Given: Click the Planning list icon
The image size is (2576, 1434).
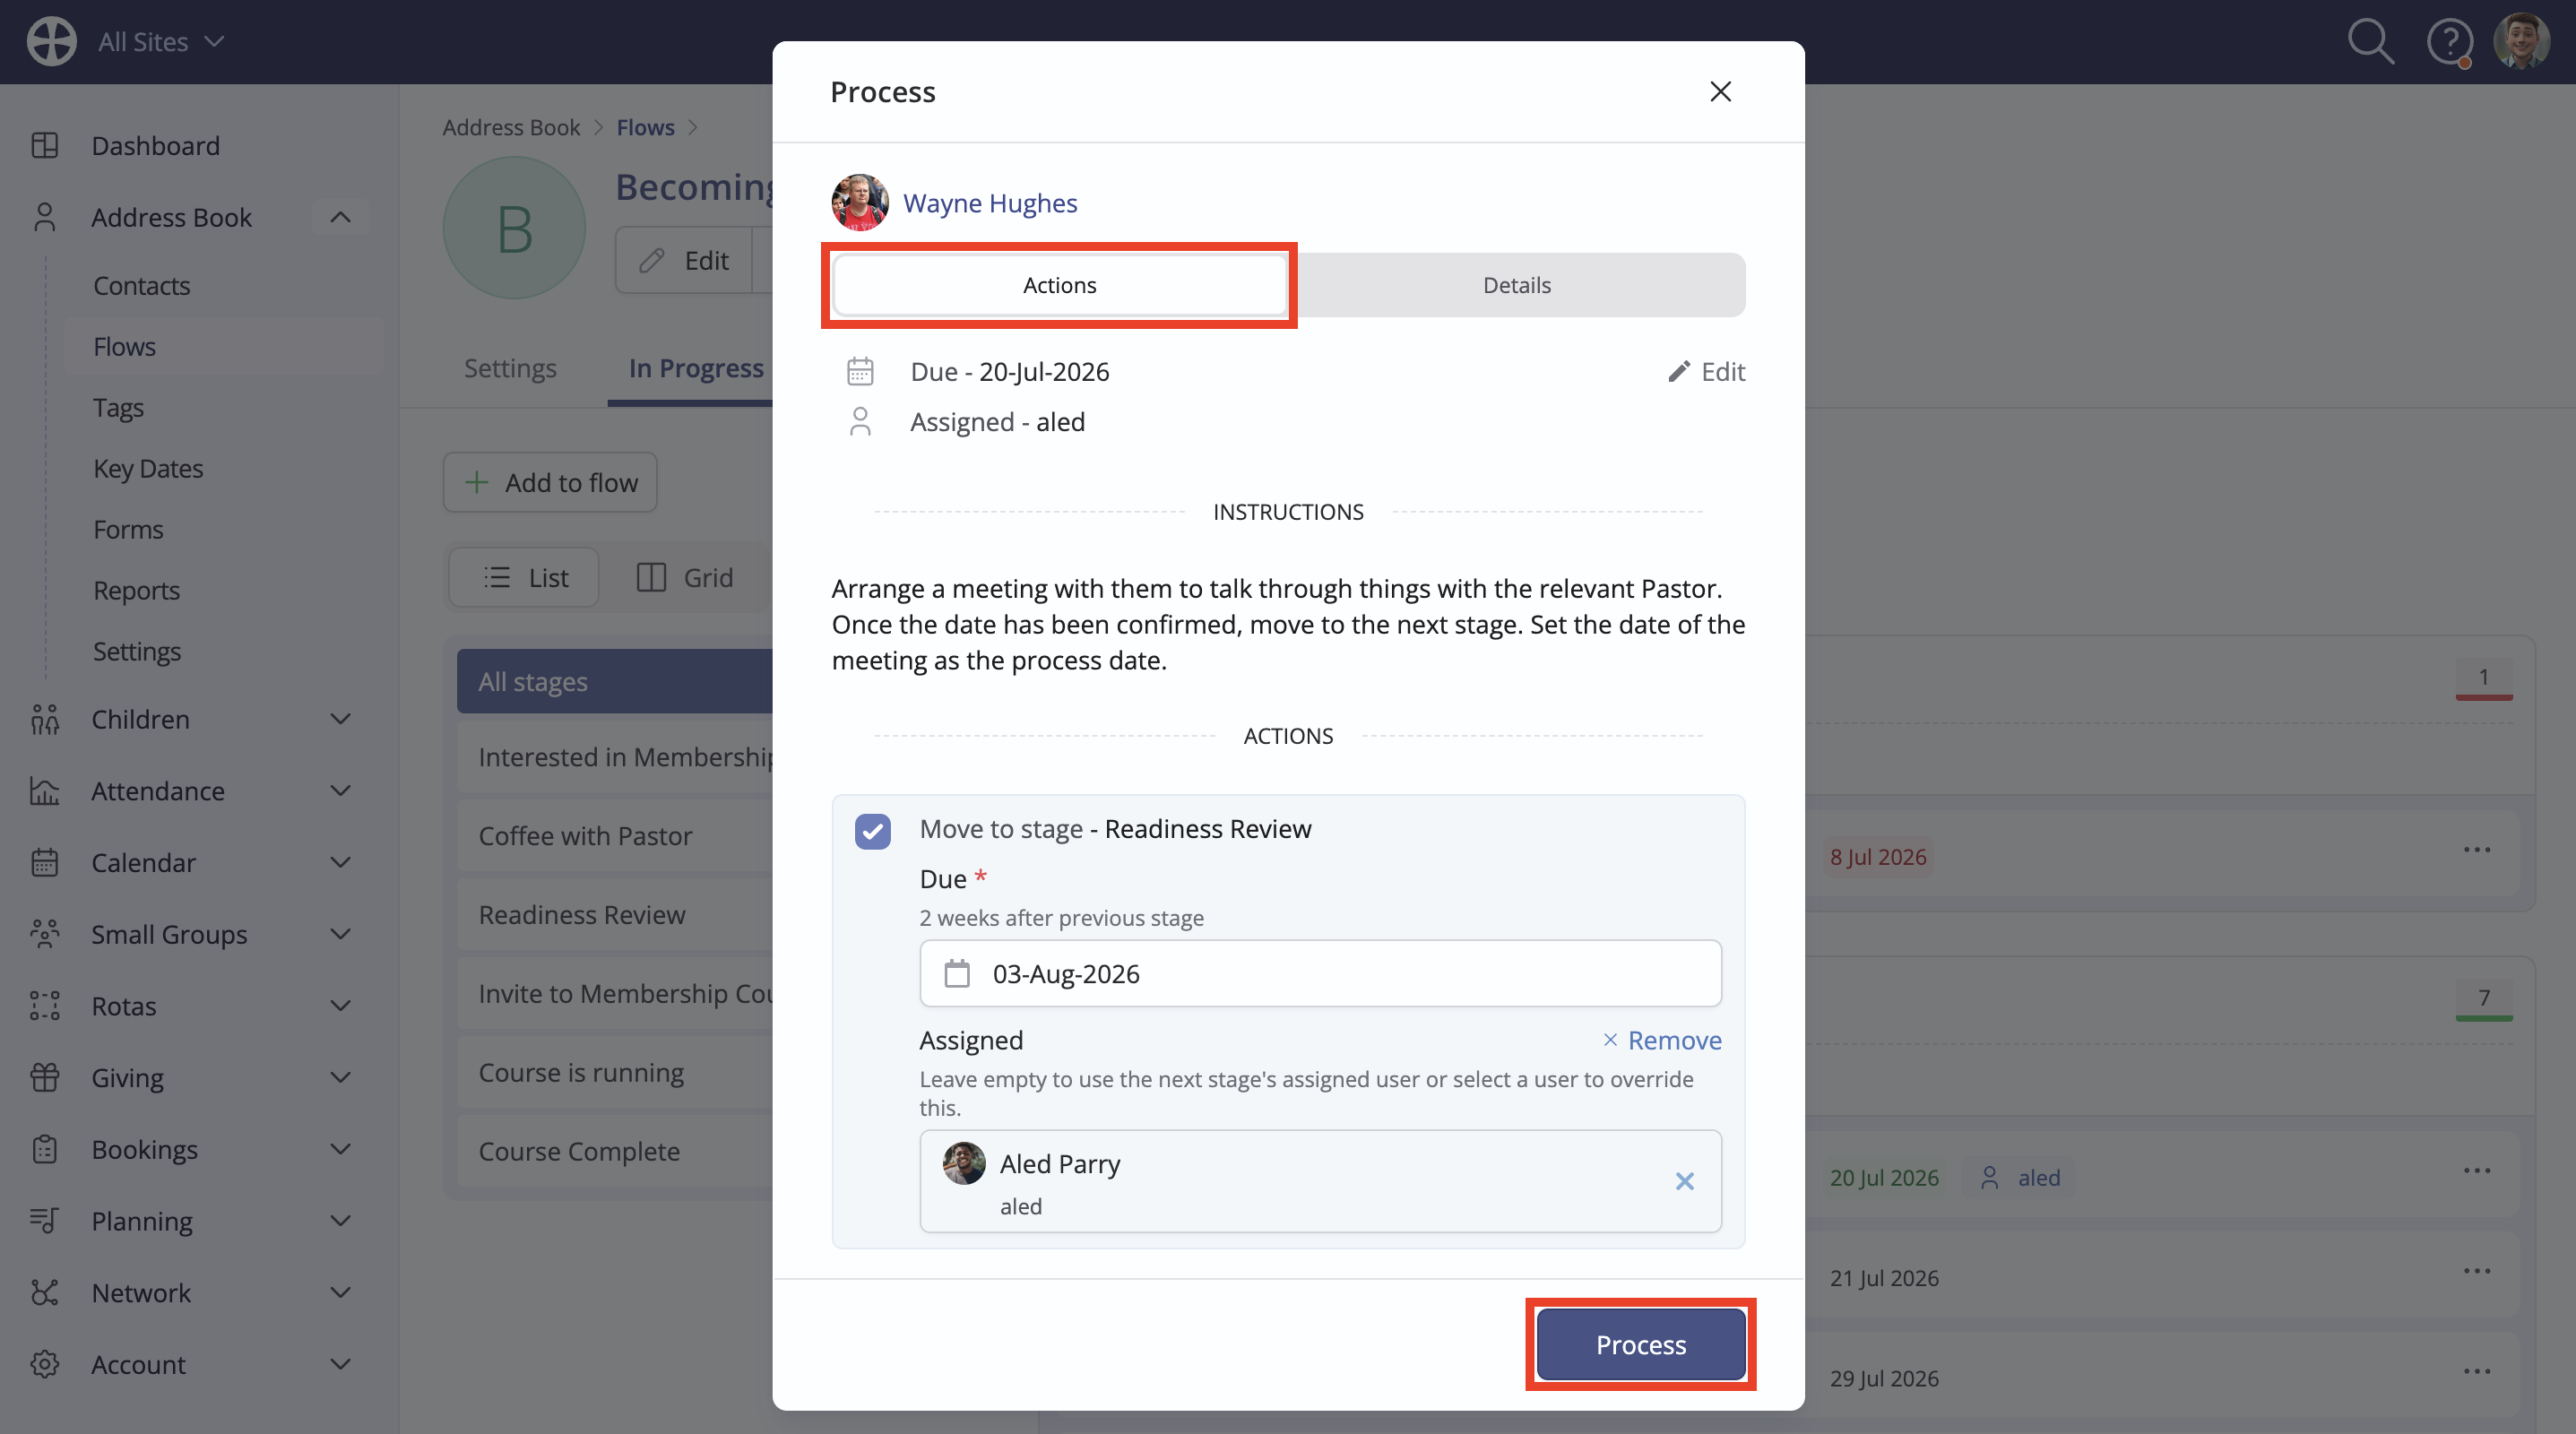Looking at the screenshot, I should coord(45,1220).
